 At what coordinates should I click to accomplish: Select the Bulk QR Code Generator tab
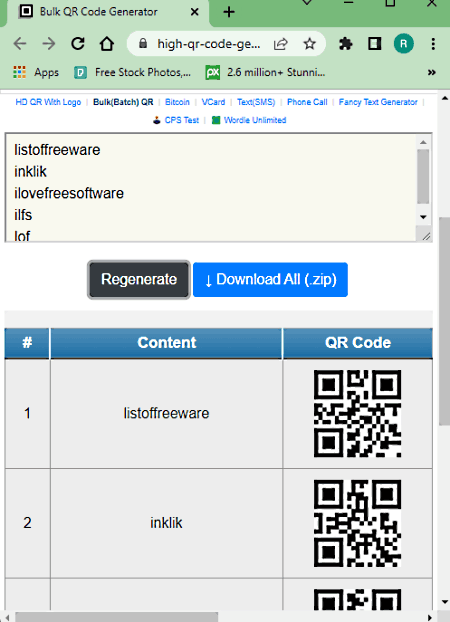108,12
